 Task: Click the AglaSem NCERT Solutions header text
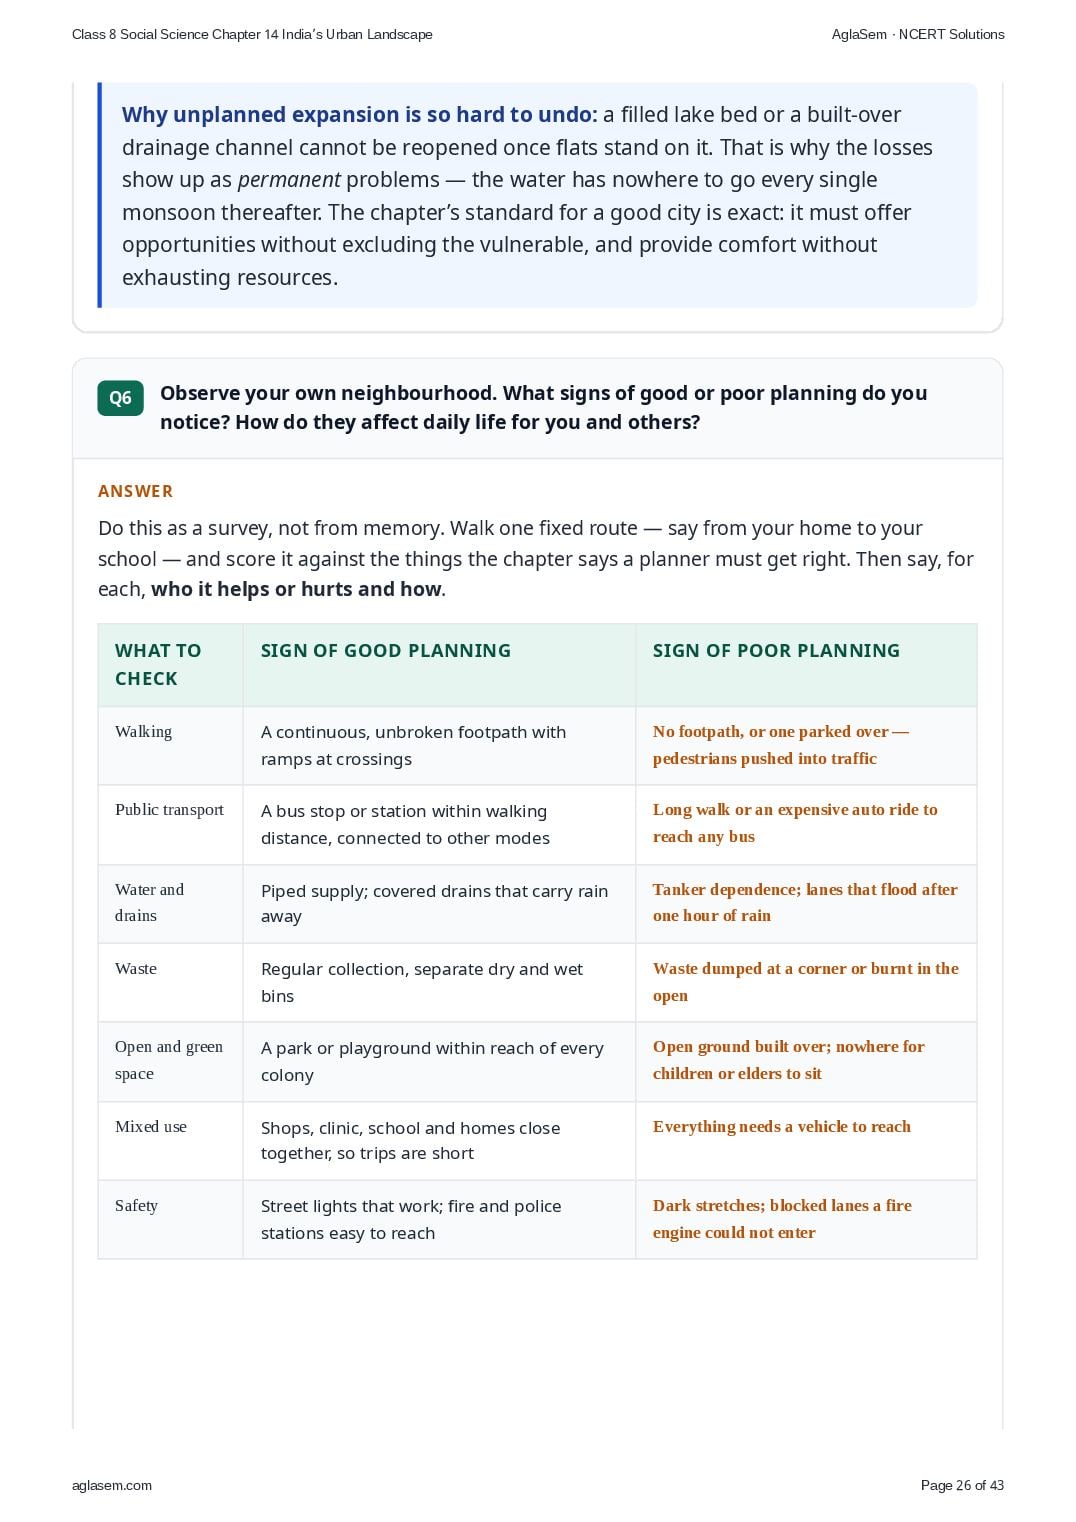pyautogui.click(x=918, y=34)
